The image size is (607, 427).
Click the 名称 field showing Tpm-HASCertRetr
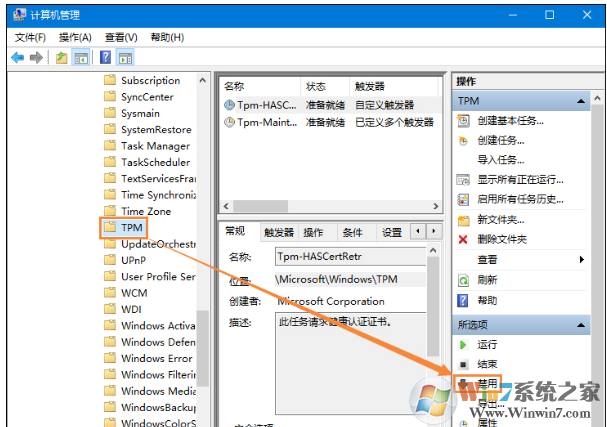350,256
